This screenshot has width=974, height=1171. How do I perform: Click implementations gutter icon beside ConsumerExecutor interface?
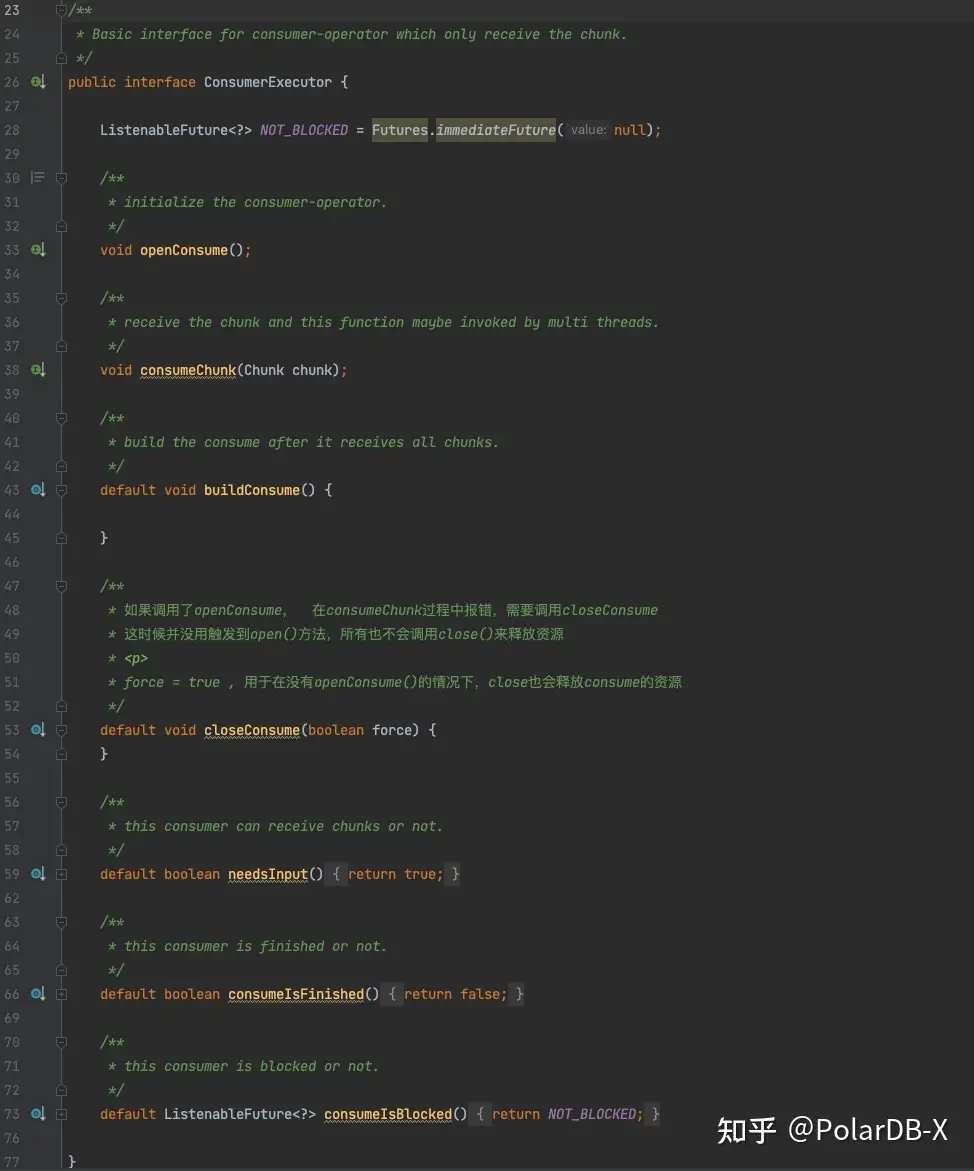38,82
